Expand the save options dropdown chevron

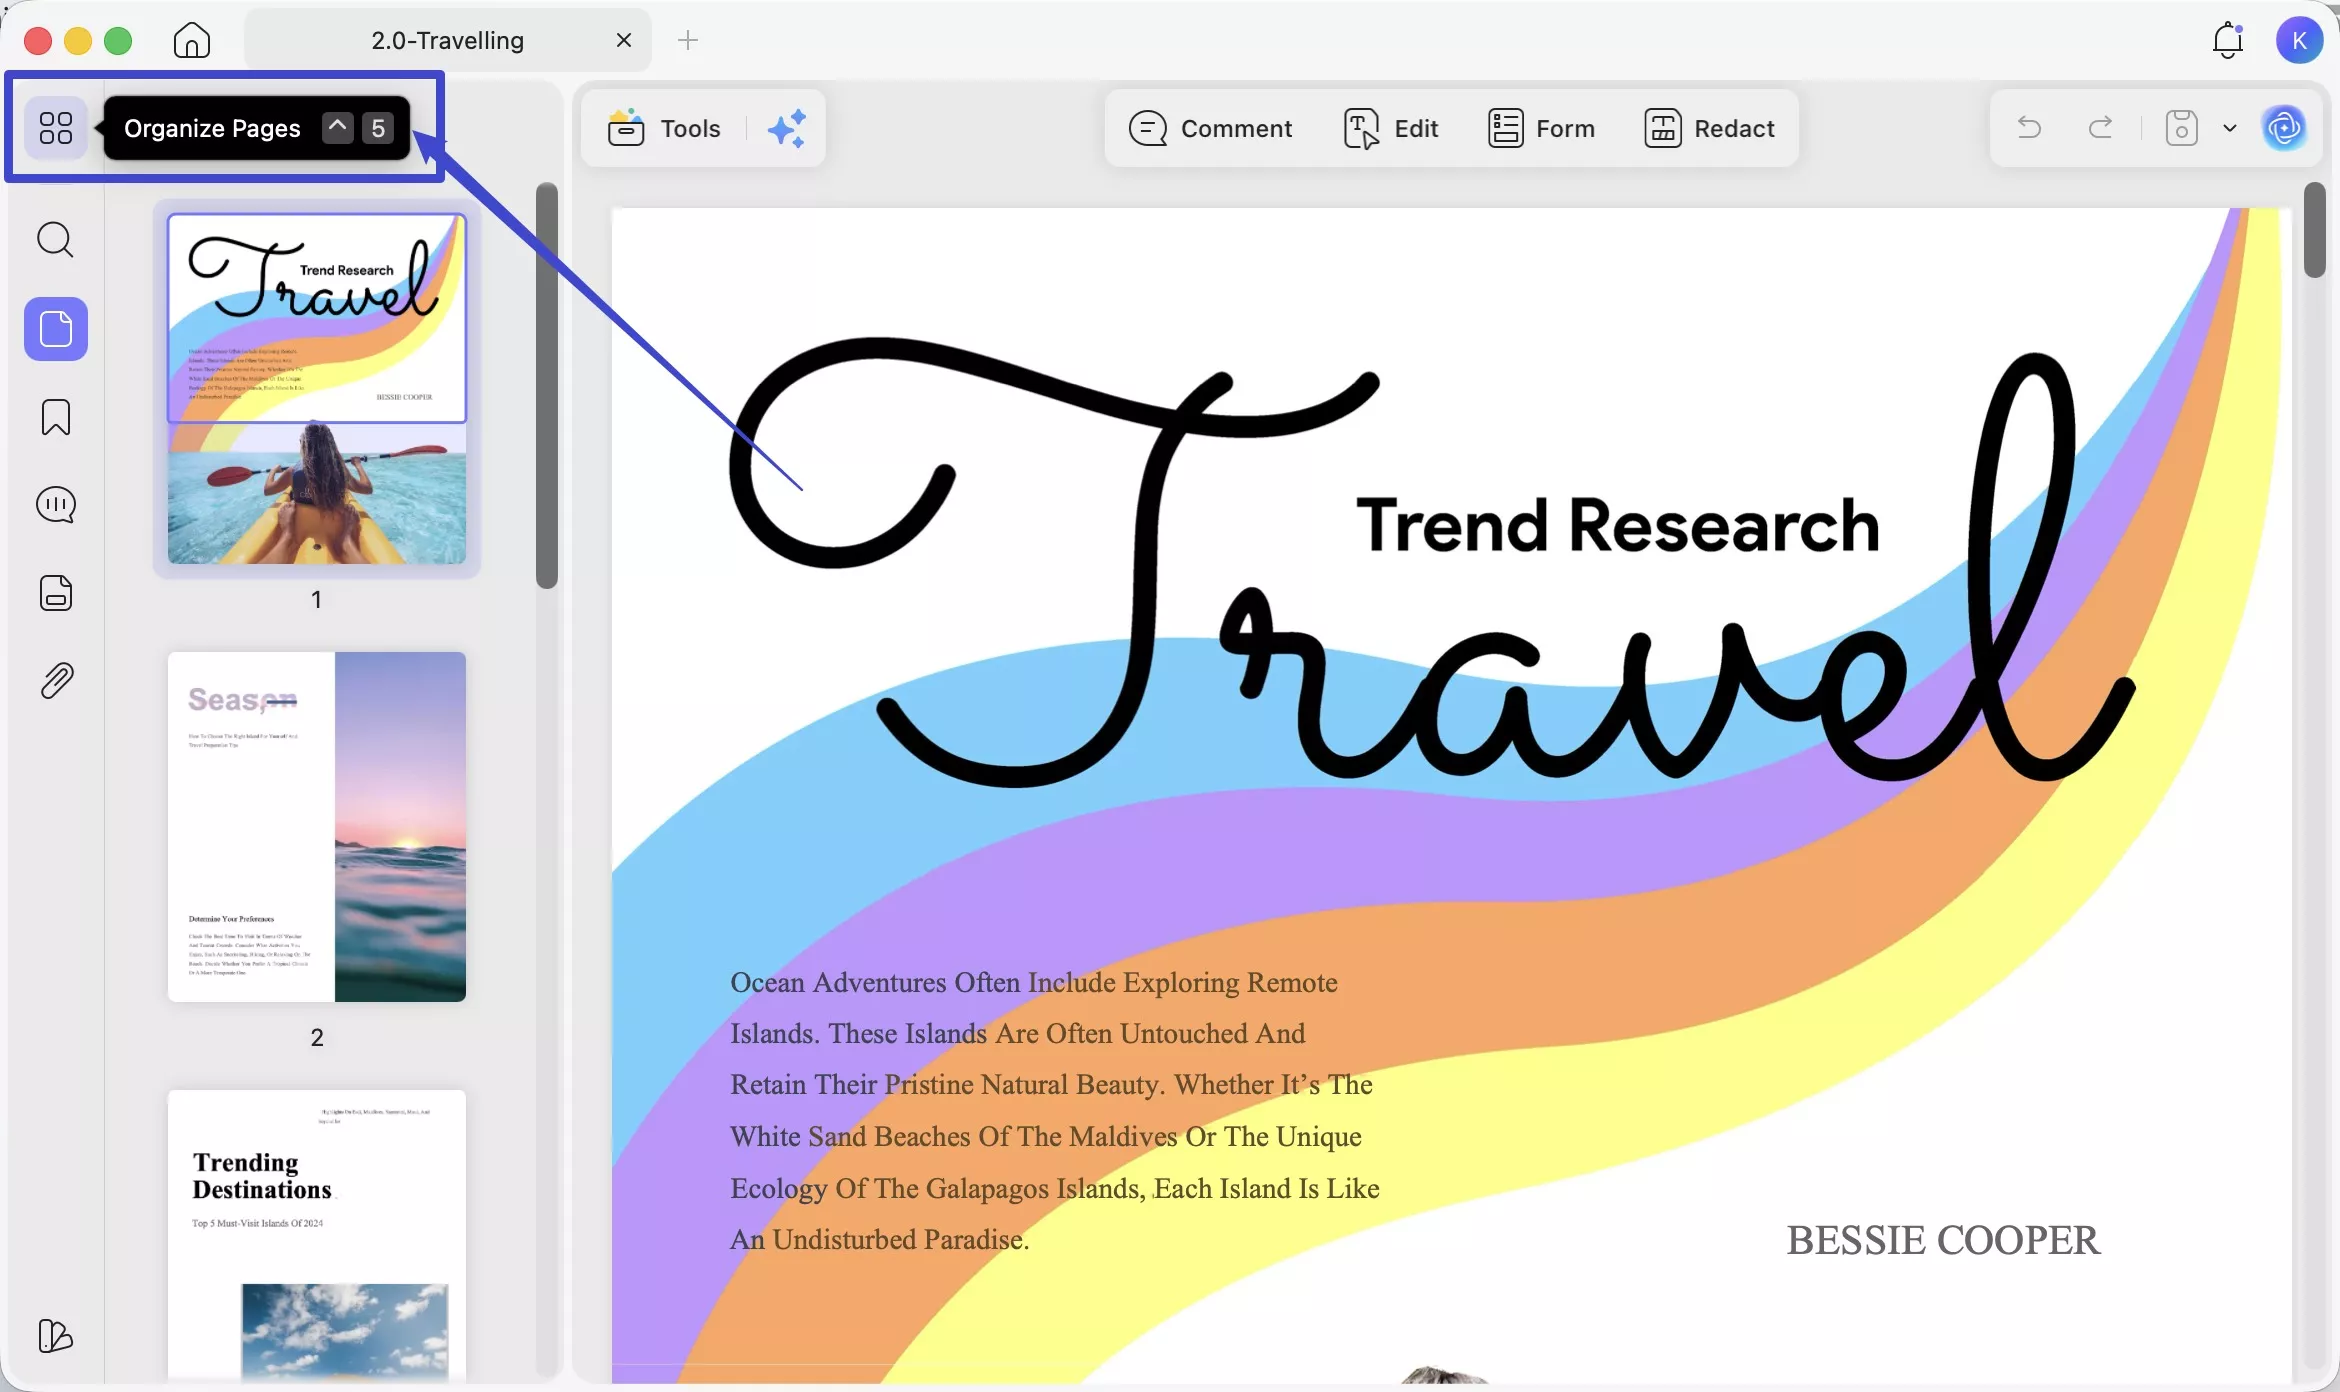point(2228,128)
